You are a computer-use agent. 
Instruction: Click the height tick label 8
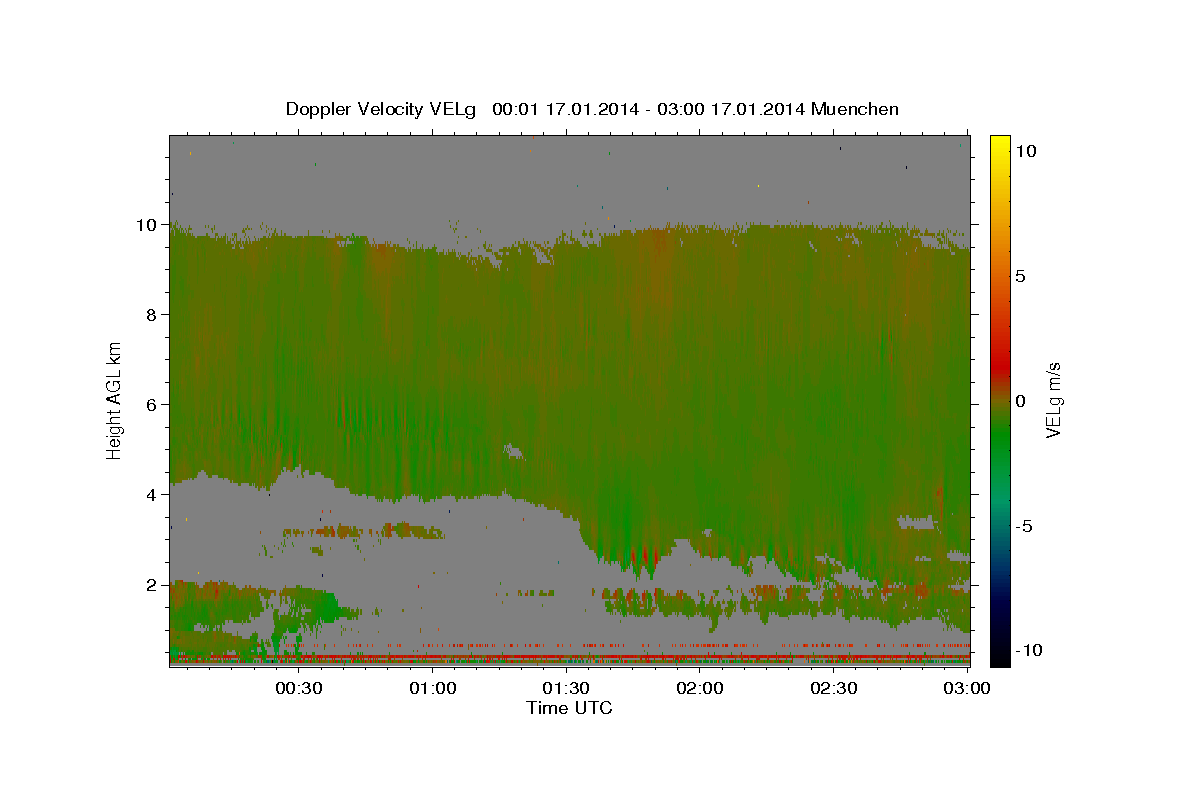pyautogui.click(x=154, y=315)
